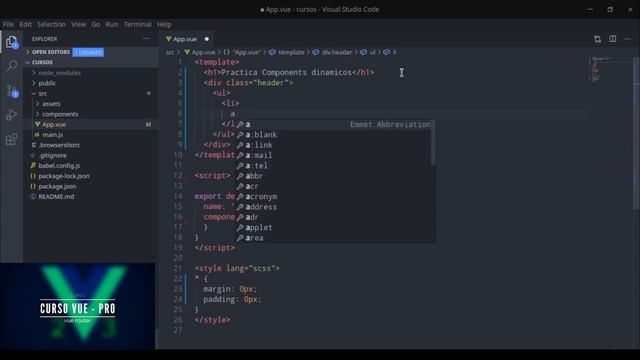Viewport: 640px width, 360px height.
Task: Open the Search view in activity bar
Action: coord(11,66)
